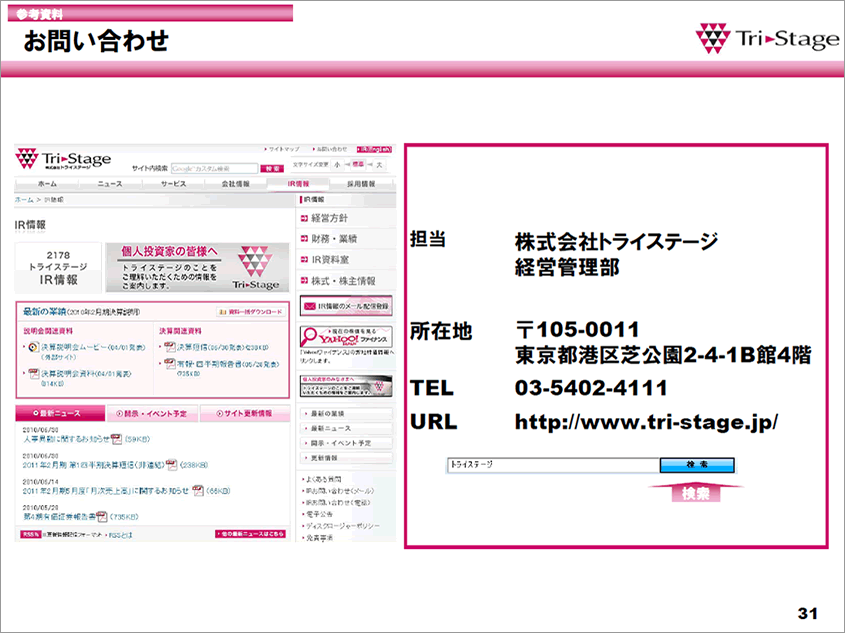Set font size to 小
The height and width of the screenshot is (633, 845).
pos(337,165)
